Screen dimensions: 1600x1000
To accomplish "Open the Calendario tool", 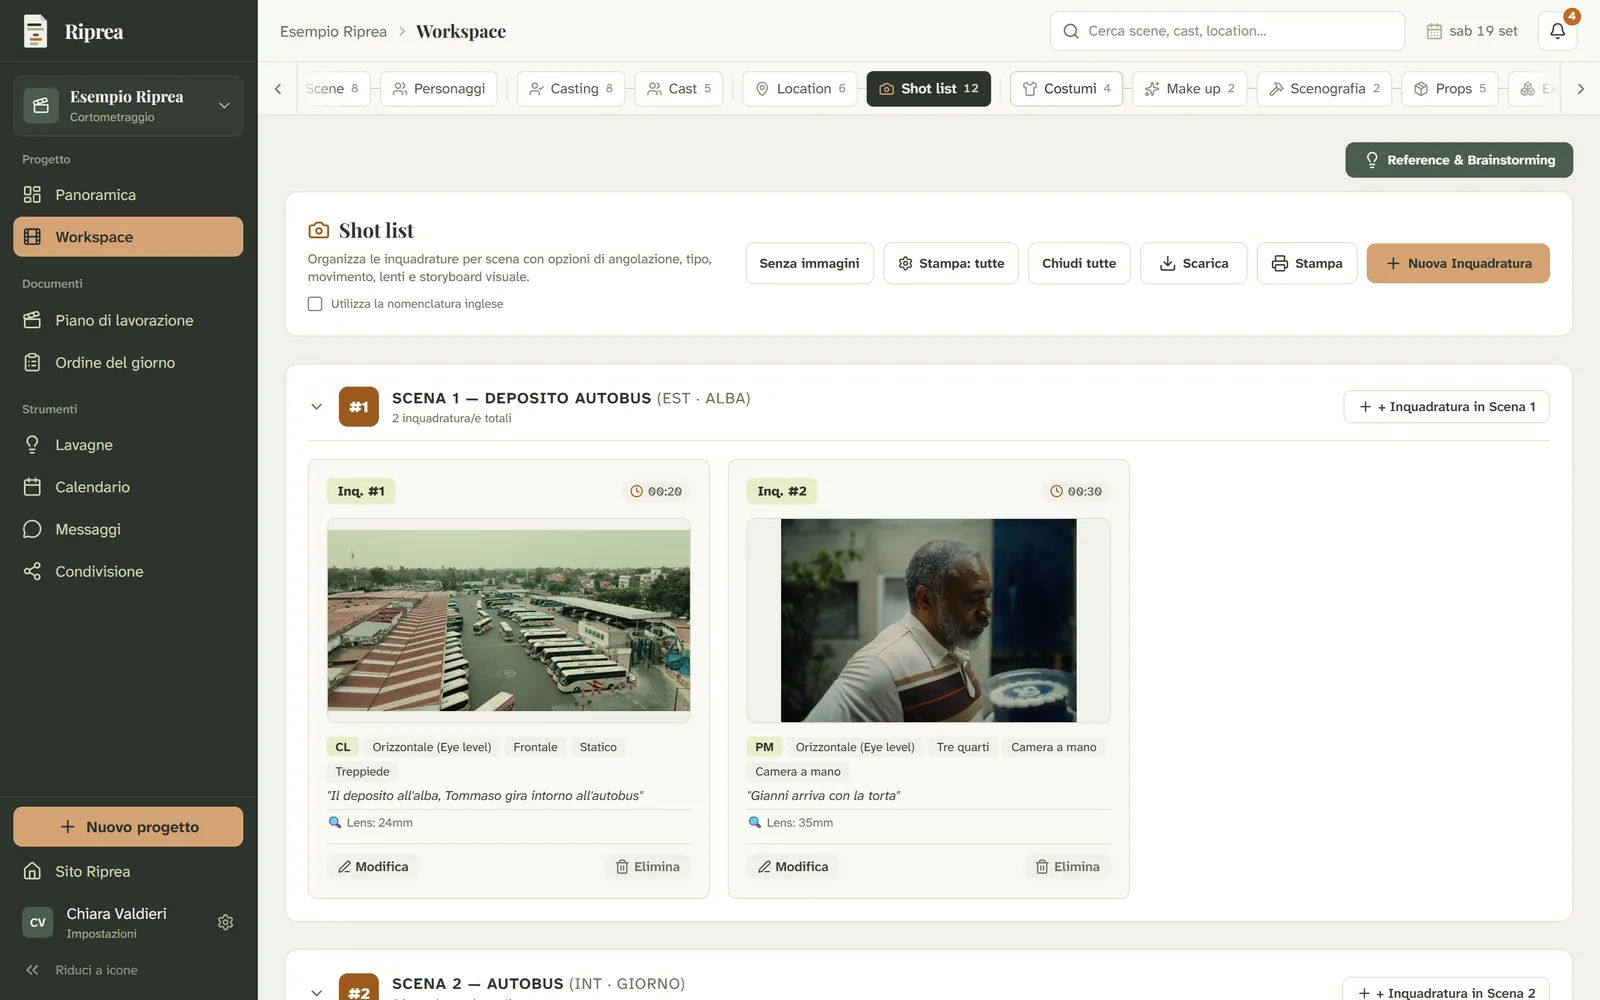I will [x=128, y=487].
